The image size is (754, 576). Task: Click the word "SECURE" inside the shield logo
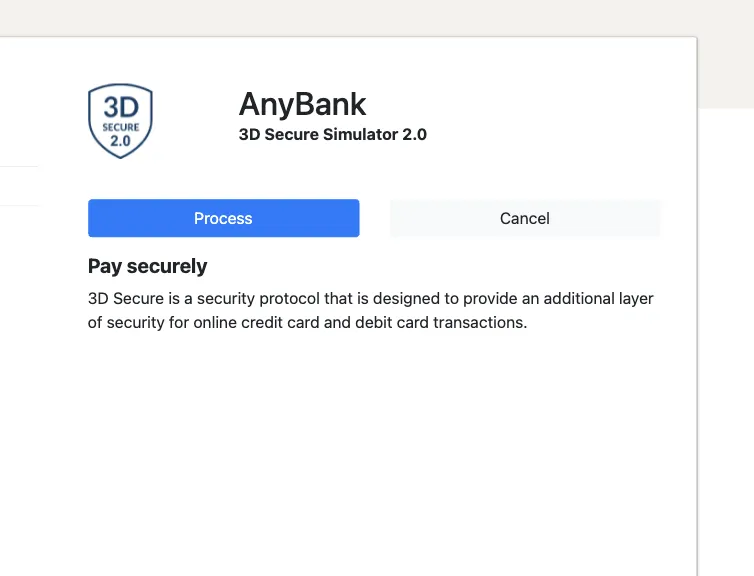point(120,128)
